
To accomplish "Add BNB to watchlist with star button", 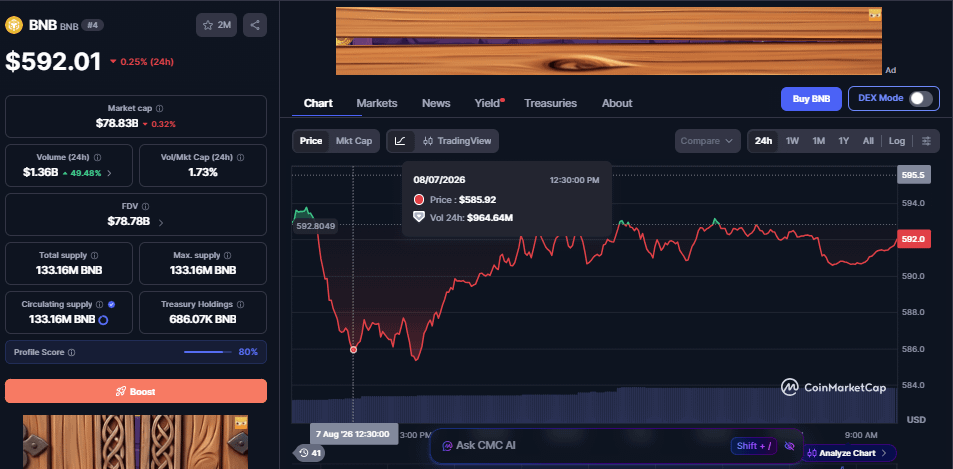I will 216,25.
